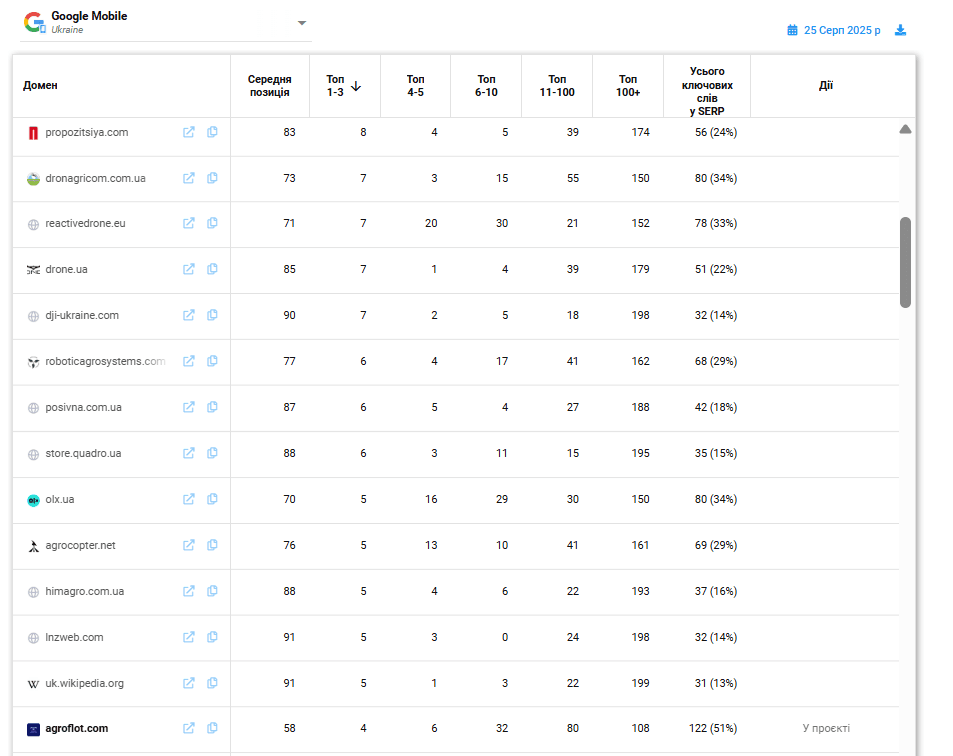Sort by Топ 1-3 column arrow
This screenshot has height=756, width=953.
(356, 86)
